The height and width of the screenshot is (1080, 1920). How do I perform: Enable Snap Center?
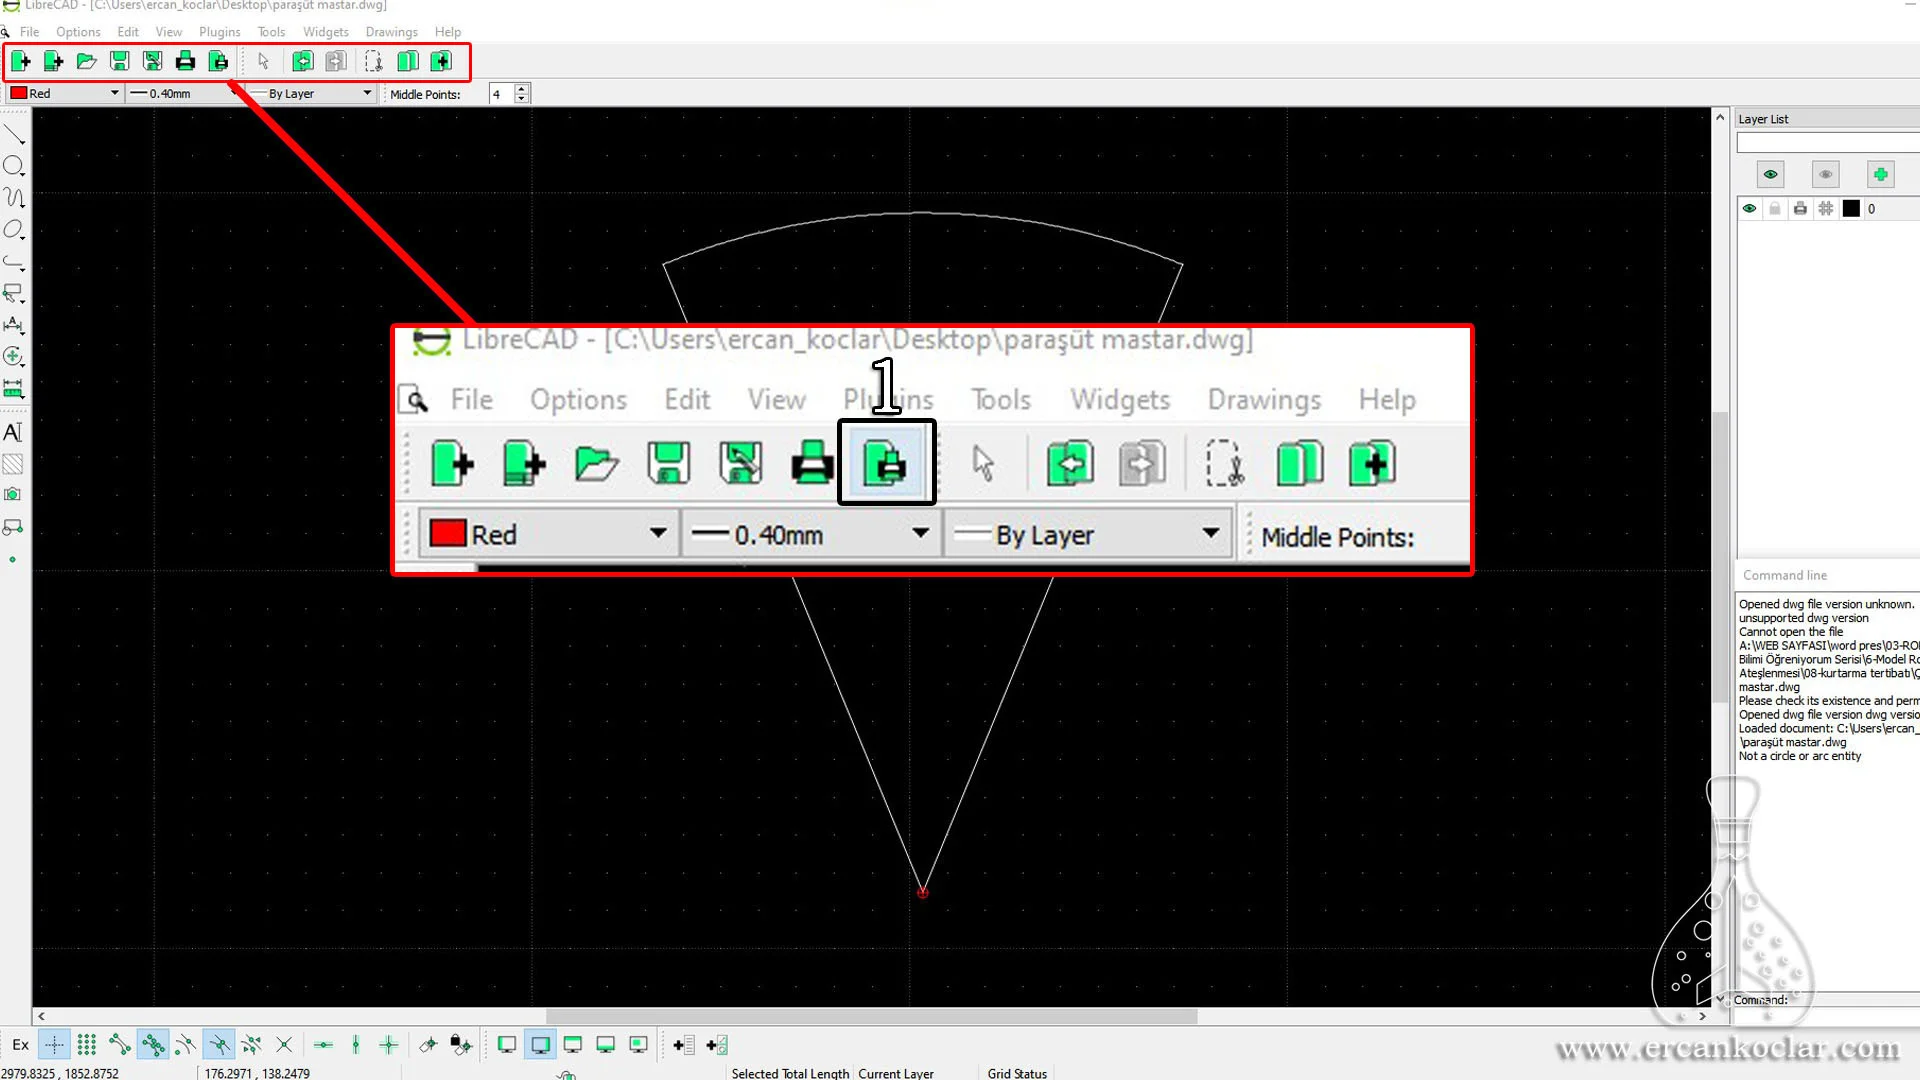click(x=185, y=1045)
